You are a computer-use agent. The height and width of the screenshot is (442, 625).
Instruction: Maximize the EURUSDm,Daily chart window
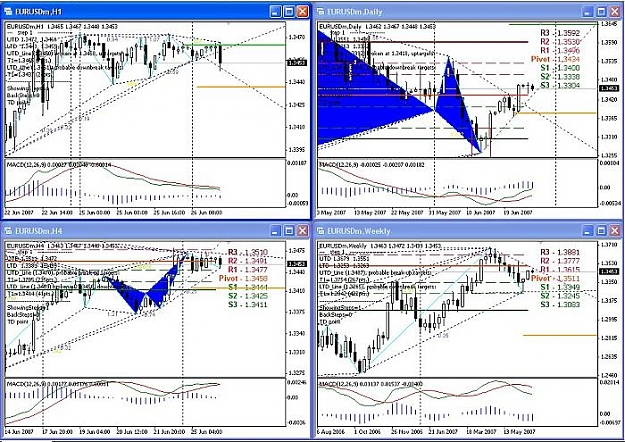click(601, 12)
